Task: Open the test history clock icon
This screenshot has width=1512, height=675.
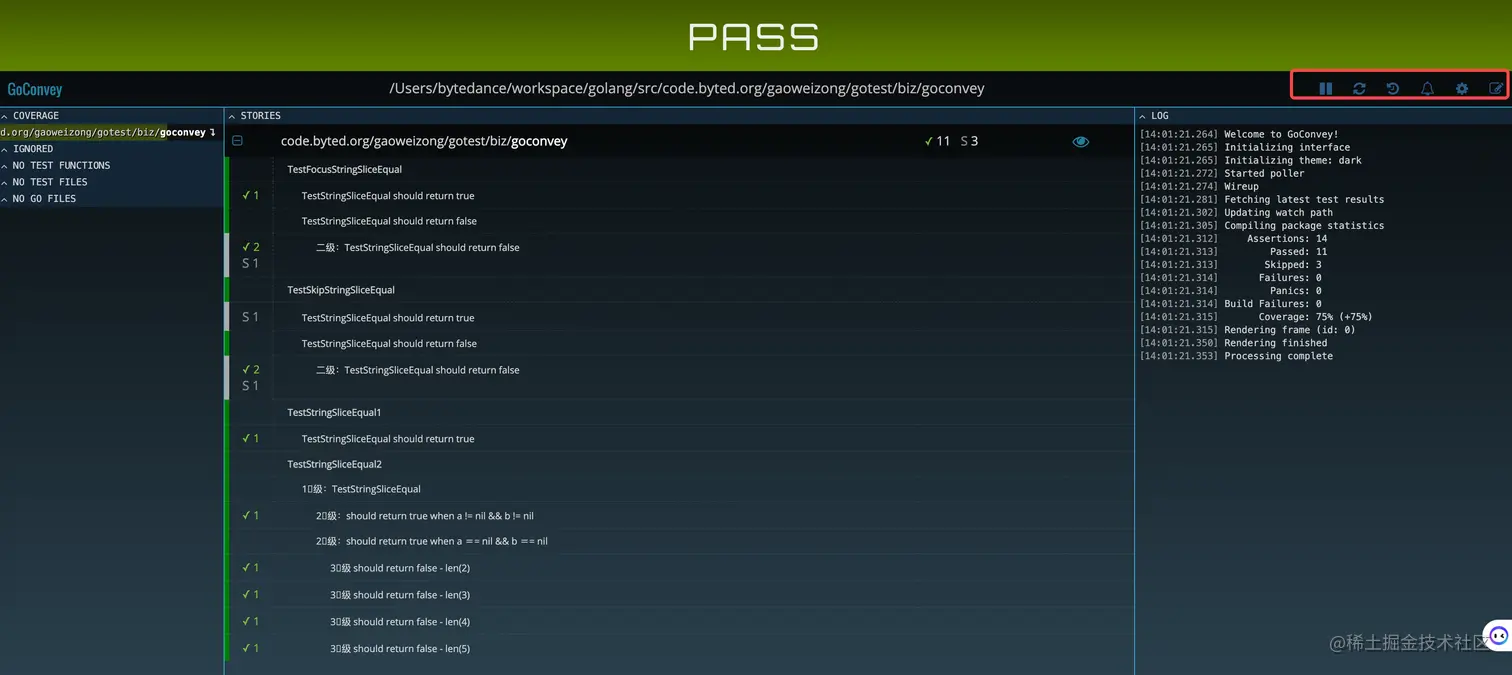Action: coord(1392,88)
